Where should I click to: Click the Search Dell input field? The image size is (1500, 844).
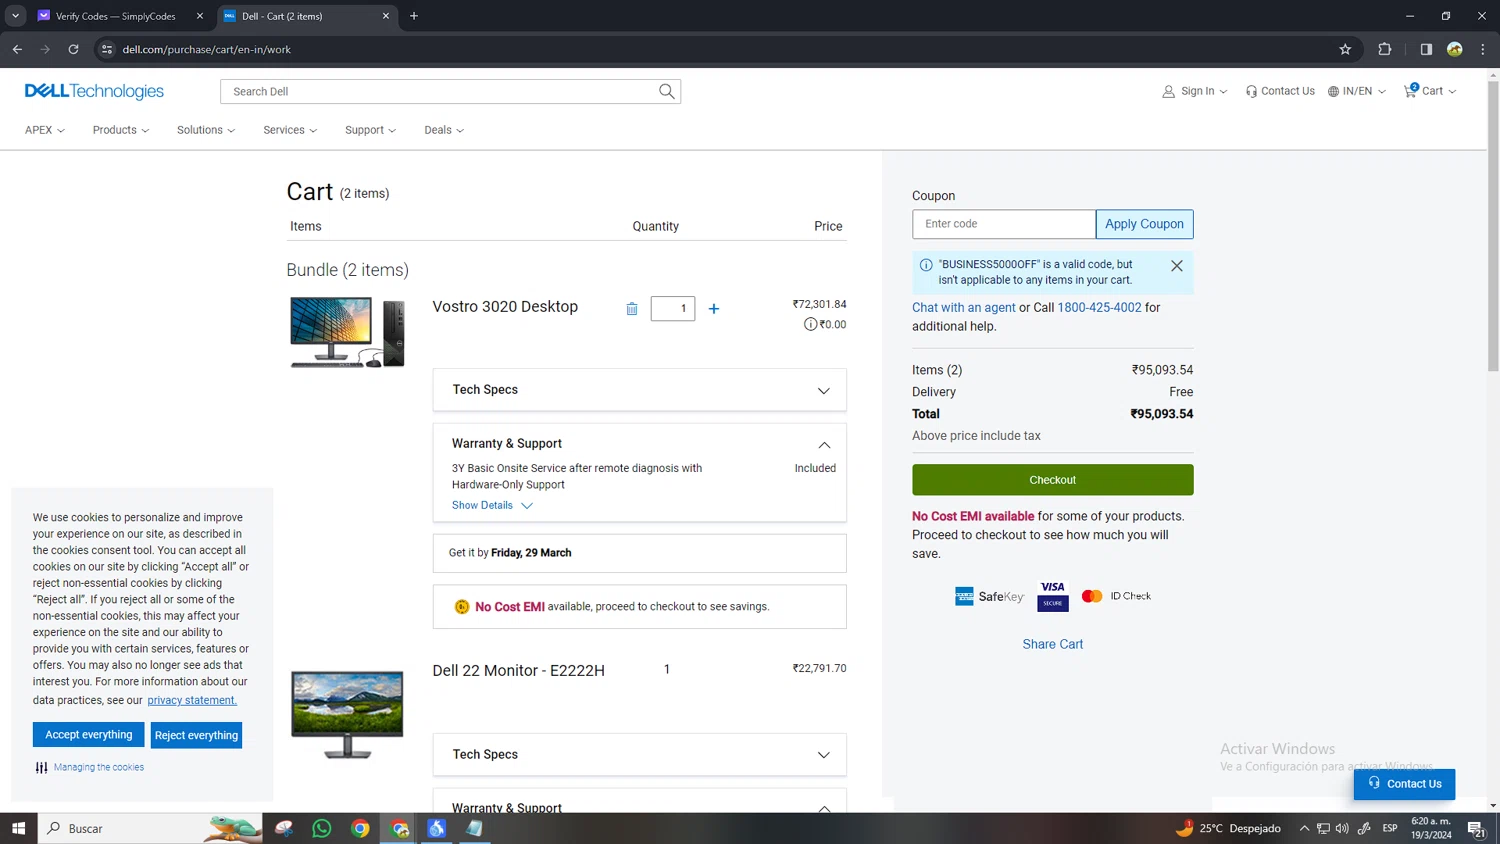point(440,91)
